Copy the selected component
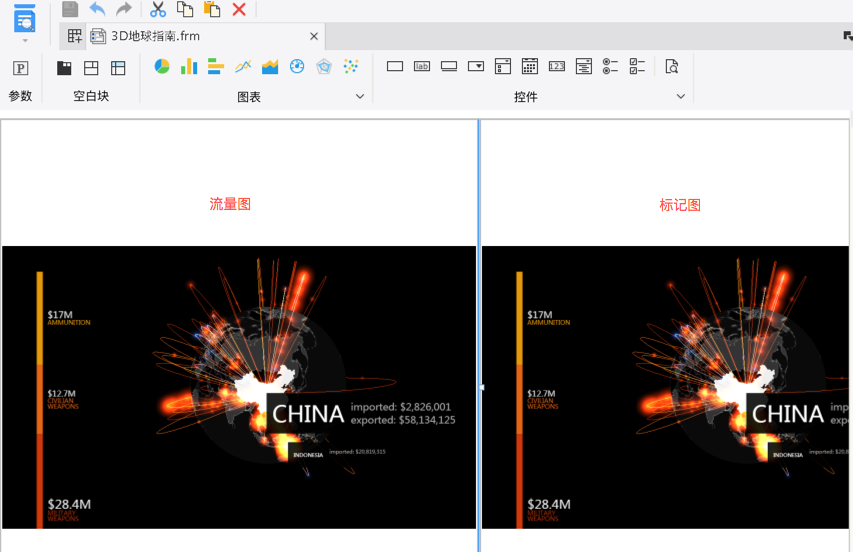The width and height of the screenshot is (853, 552). pos(185,9)
